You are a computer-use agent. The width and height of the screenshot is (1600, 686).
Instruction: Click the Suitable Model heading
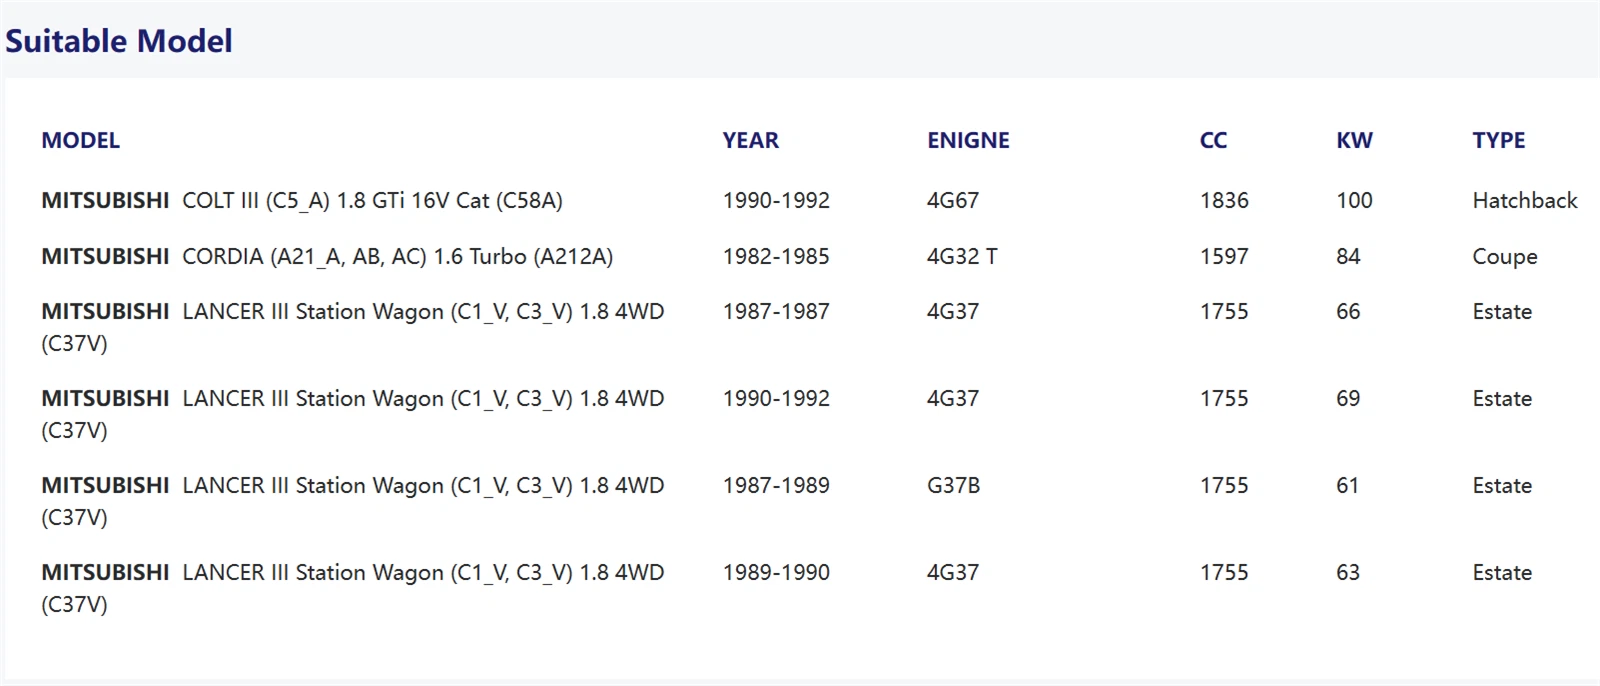(119, 41)
